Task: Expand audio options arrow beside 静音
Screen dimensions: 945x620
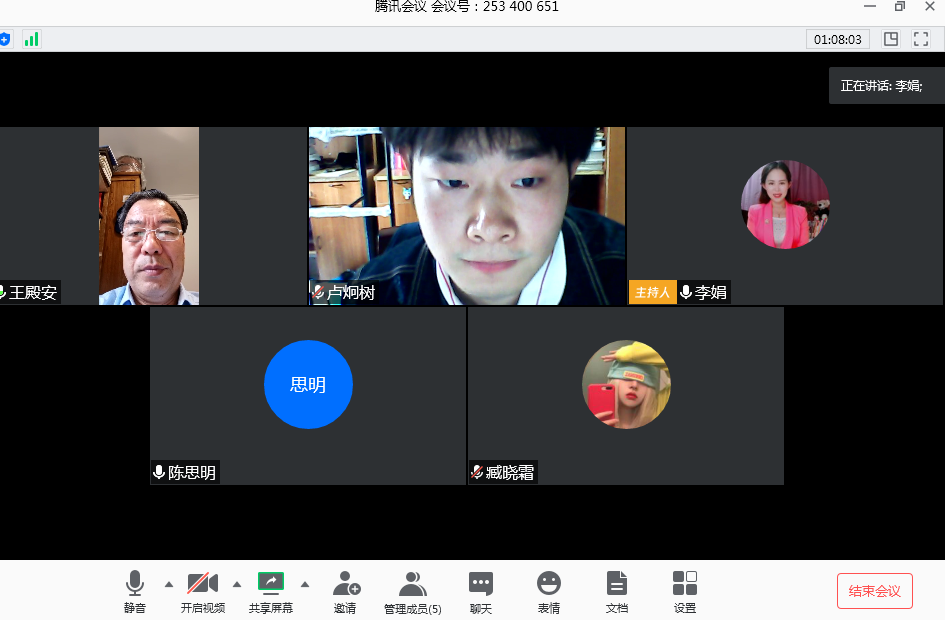Action: click(x=168, y=584)
